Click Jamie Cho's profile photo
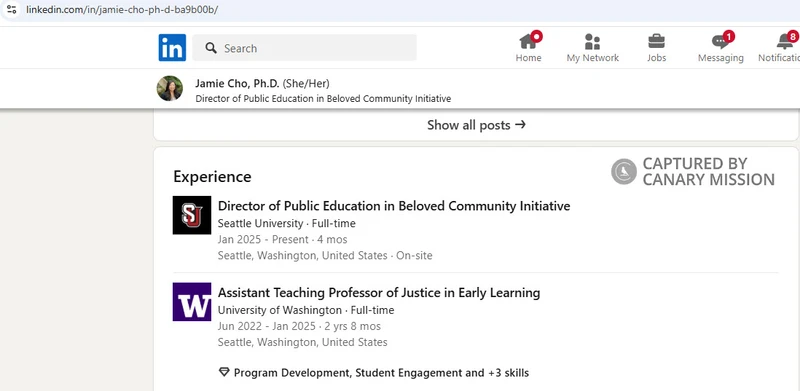Screen dimensions: 800x391 click(169, 88)
